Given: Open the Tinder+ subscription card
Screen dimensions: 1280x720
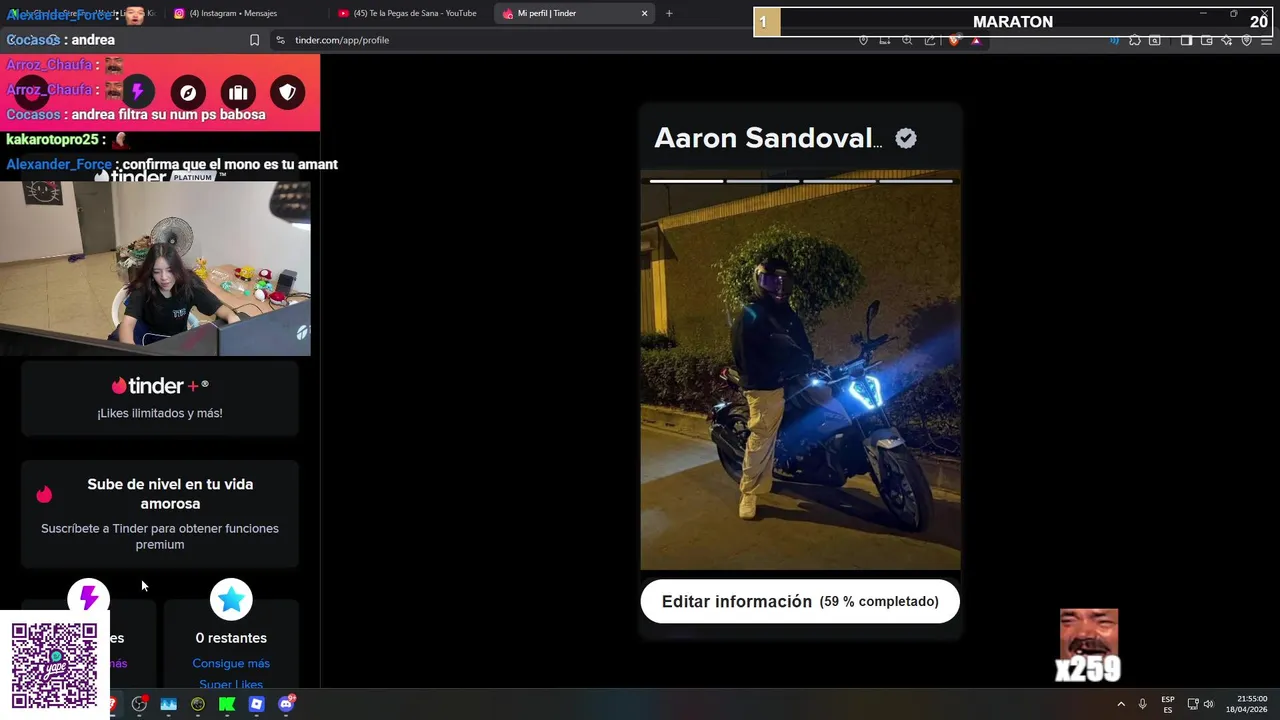Looking at the screenshot, I should 160,398.
